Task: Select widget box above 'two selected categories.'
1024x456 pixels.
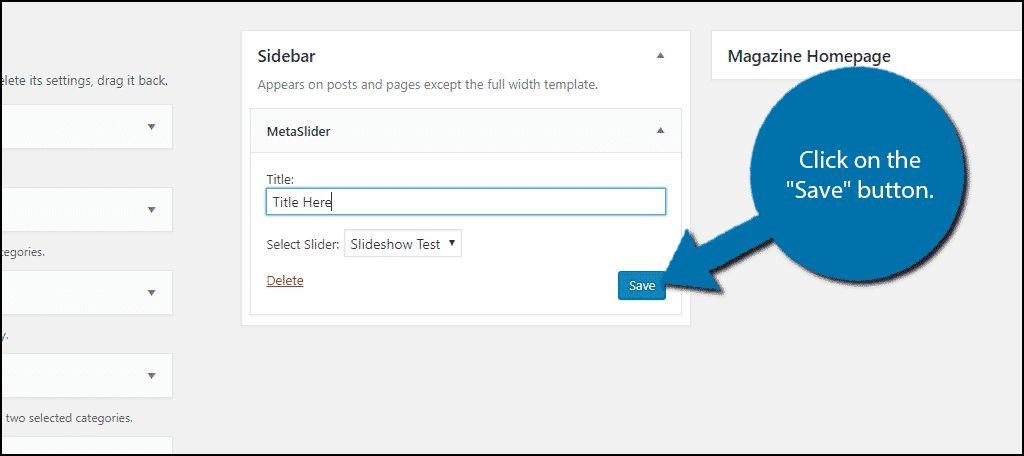Action: (86, 376)
